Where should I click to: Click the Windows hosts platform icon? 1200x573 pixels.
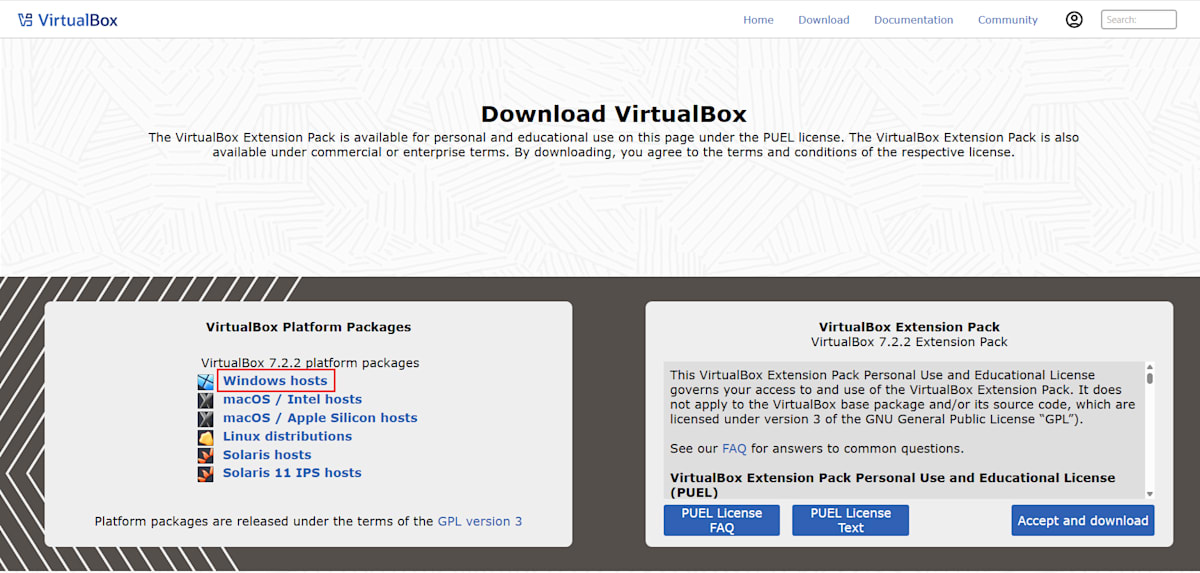point(205,381)
